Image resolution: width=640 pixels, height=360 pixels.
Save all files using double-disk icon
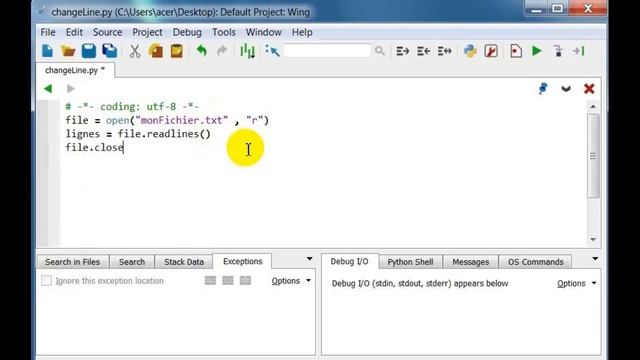point(110,51)
